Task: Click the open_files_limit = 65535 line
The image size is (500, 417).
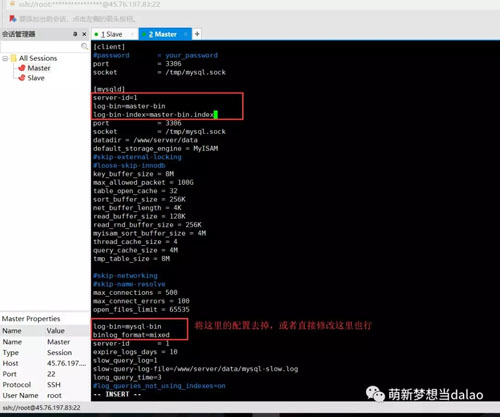Action: pyautogui.click(x=141, y=309)
